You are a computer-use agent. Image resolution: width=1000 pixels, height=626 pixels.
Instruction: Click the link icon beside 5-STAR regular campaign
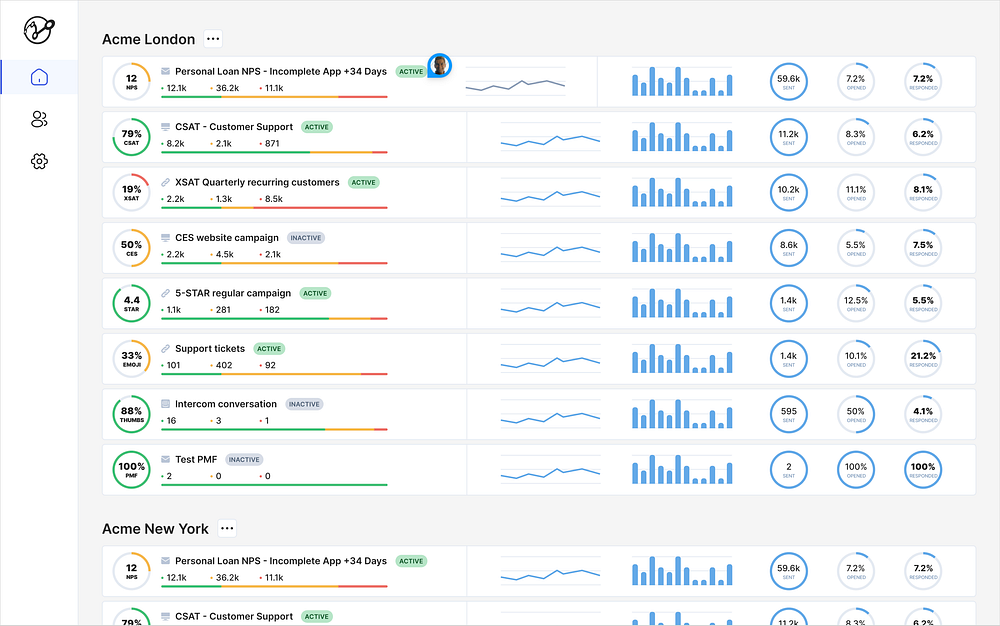[x=165, y=293]
